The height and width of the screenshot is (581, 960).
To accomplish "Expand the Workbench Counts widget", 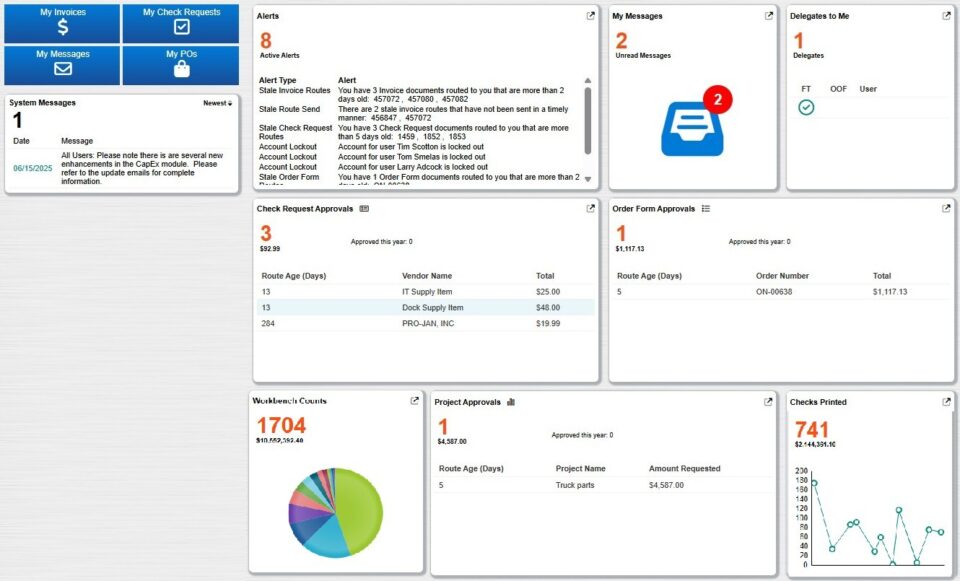I will (x=414, y=401).
